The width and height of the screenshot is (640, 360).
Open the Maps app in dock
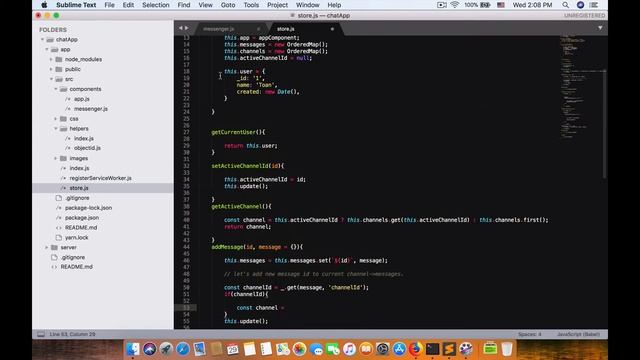point(282,349)
